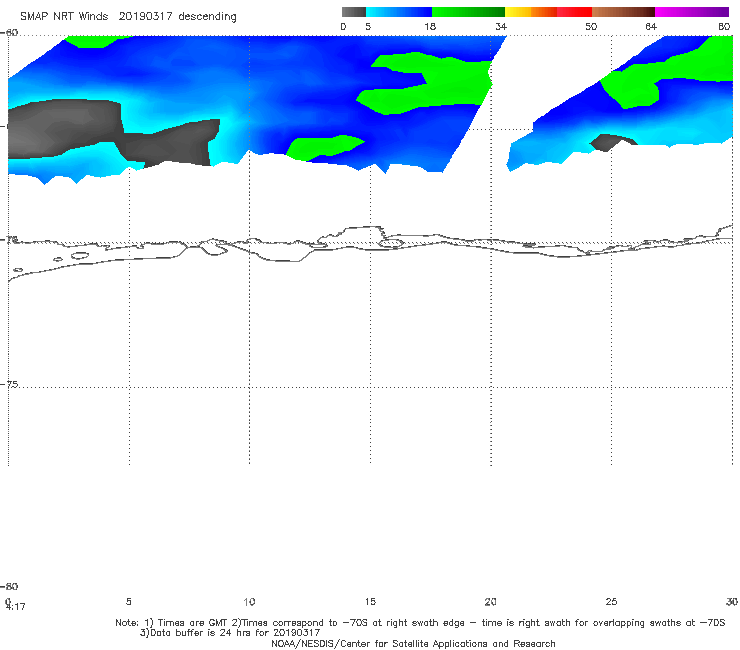This screenshot has width=740, height=650.
Task: Click the 'SMAP NRT Winds 20190317 descending' title
Action: [x=128, y=16]
